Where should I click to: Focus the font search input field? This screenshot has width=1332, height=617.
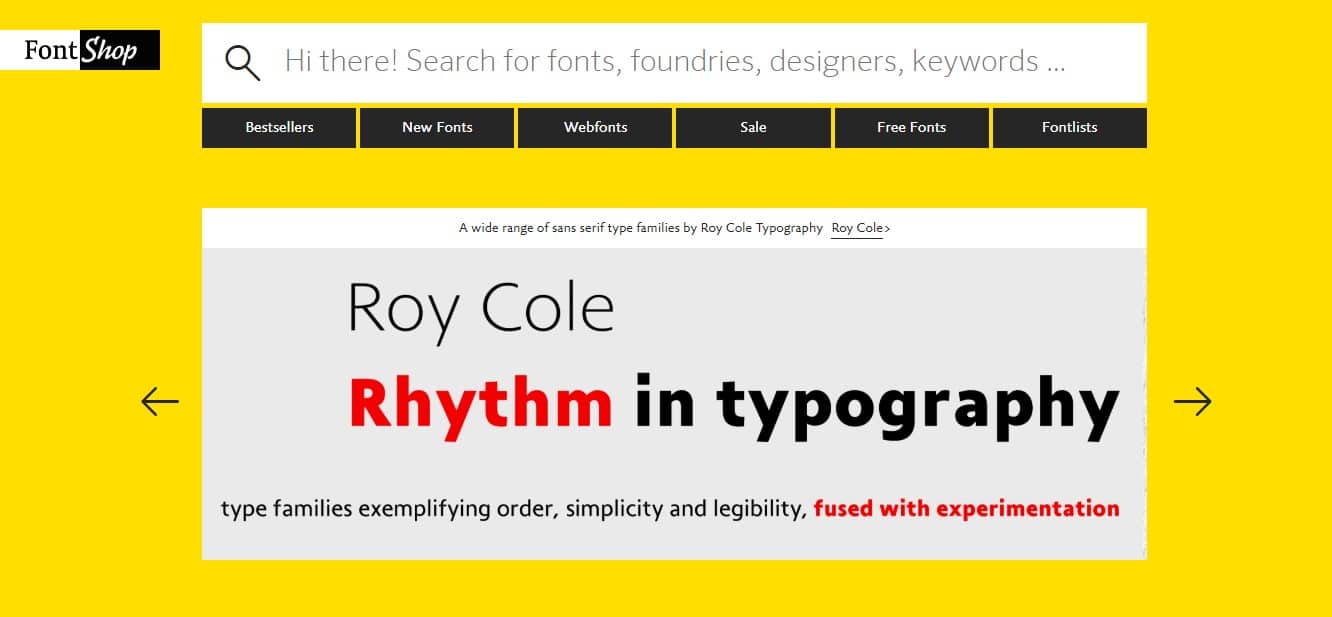pyautogui.click(x=675, y=62)
